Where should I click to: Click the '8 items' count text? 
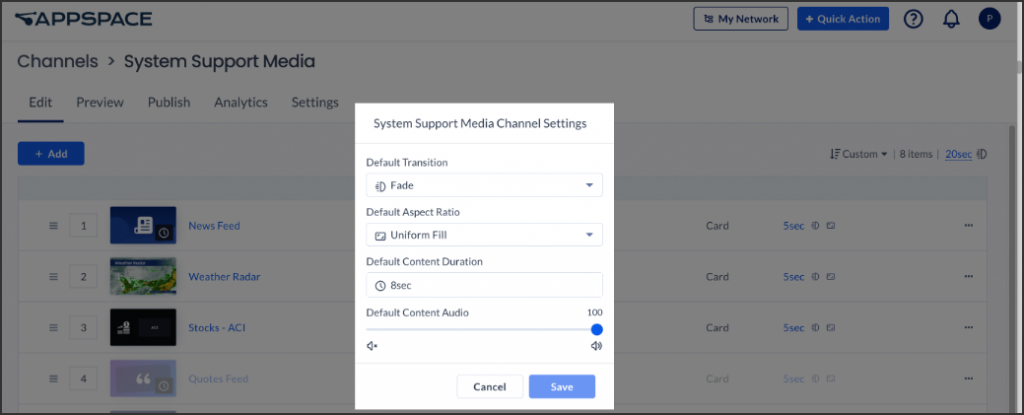914,154
